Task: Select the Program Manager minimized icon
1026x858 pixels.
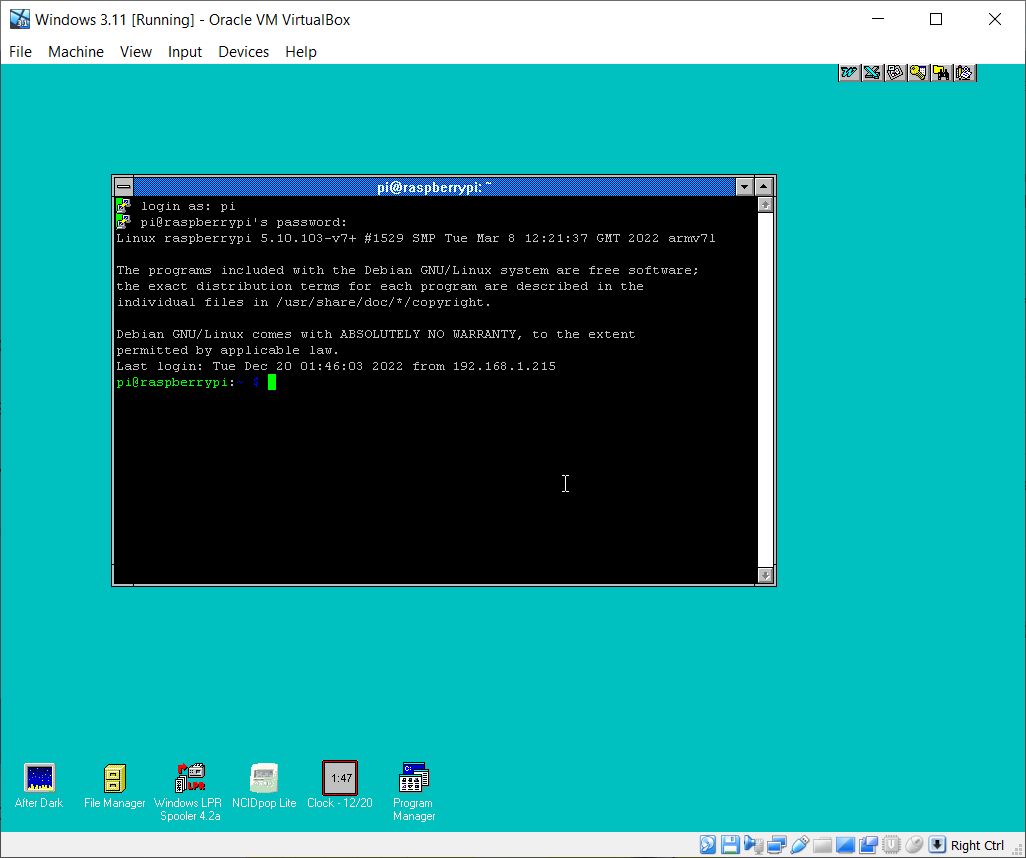Action: coord(414,792)
